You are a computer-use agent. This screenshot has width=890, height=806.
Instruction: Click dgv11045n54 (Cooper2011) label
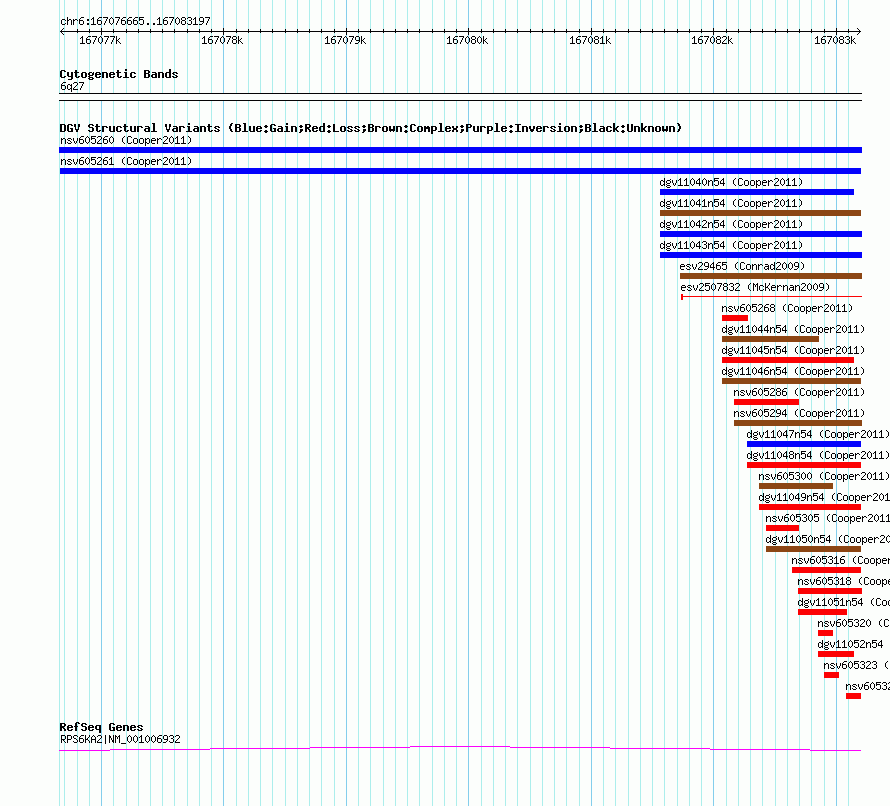[x=793, y=350]
